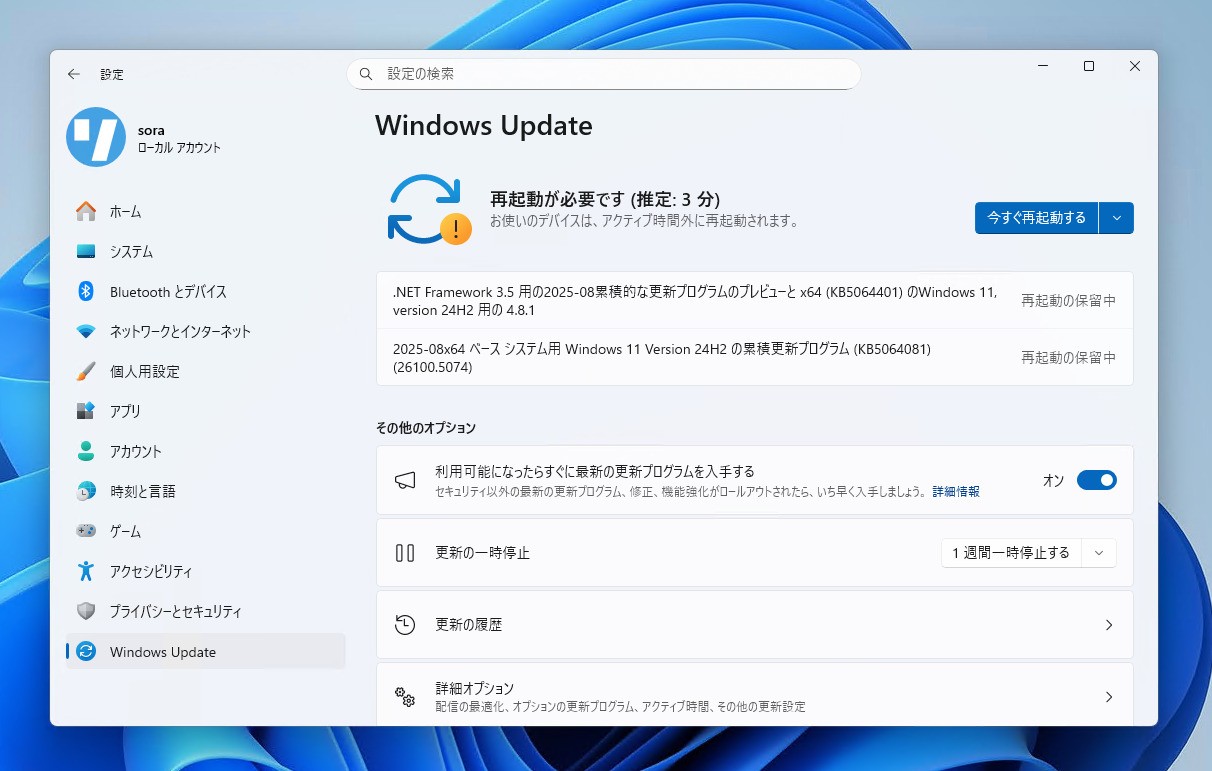The height and width of the screenshot is (771, 1212).
Task: Click the search magnifier icon
Action: point(366,74)
